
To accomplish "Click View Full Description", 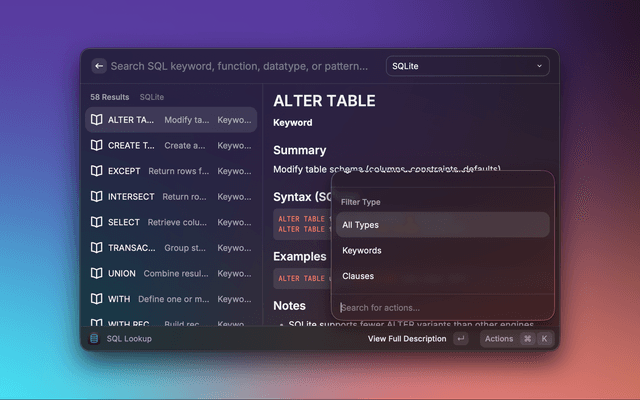I will [x=408, y=339].
